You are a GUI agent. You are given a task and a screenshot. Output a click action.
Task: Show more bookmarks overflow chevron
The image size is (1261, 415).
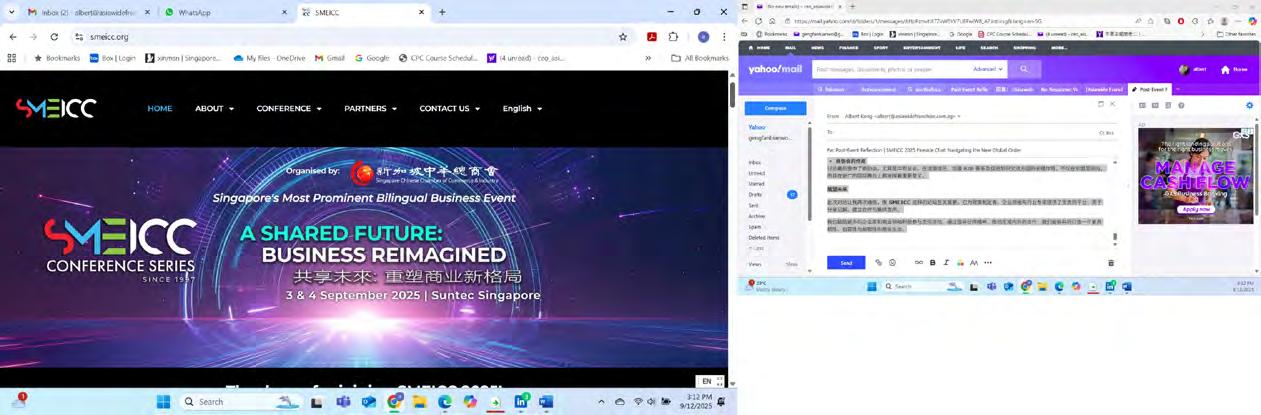click(x=648, y=58)
